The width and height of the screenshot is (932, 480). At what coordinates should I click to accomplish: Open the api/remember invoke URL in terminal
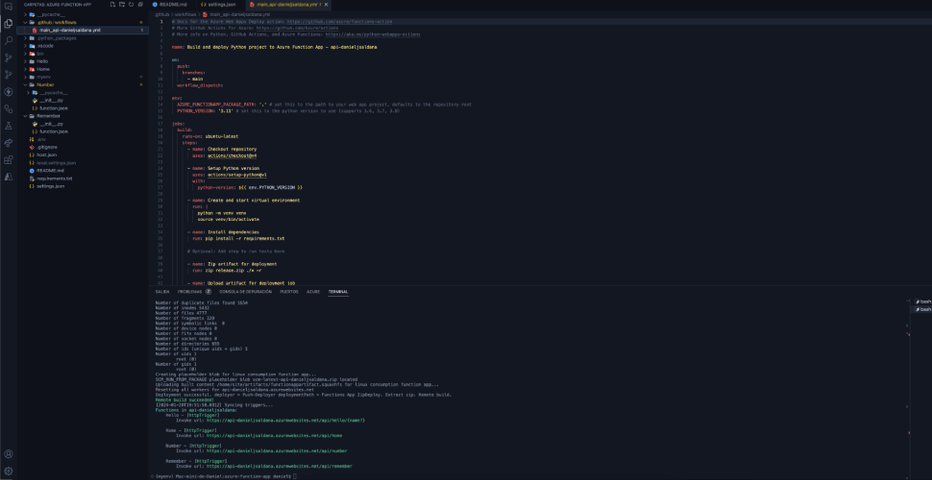[279, 466]
